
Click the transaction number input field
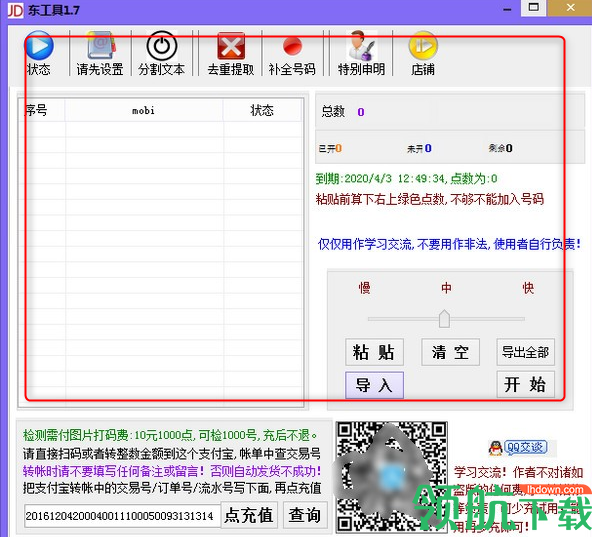[122, 516]
